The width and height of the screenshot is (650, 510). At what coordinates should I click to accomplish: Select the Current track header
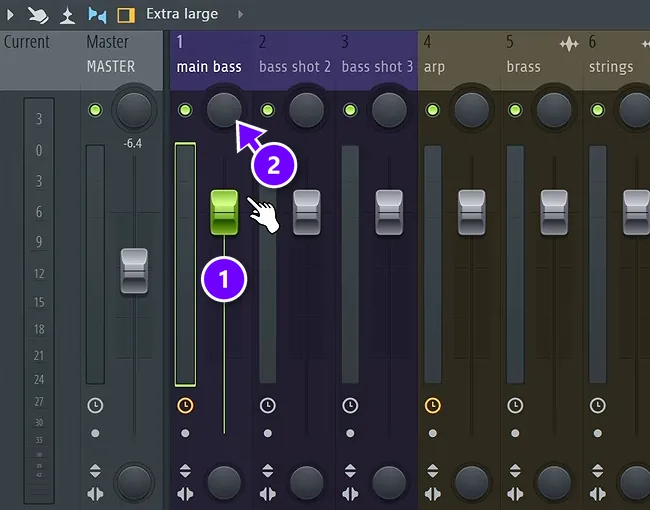pyautogui.click(x=27, y=42)
